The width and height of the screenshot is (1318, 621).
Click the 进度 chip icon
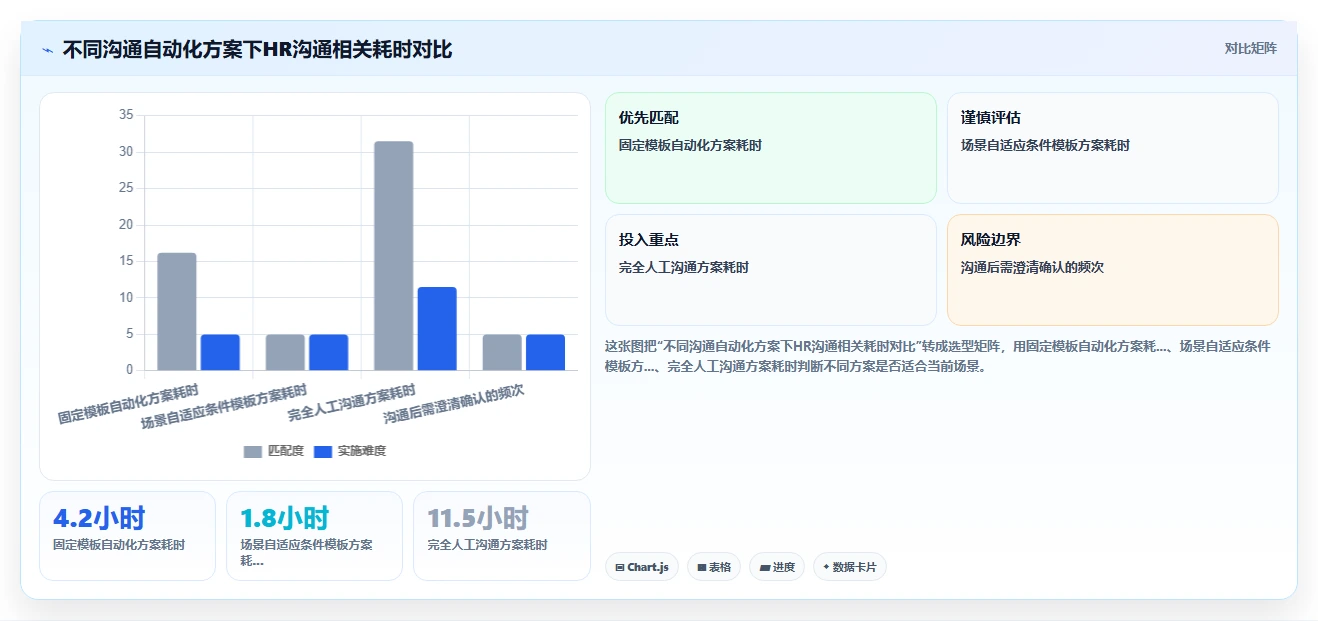click(x=764, y=567)
